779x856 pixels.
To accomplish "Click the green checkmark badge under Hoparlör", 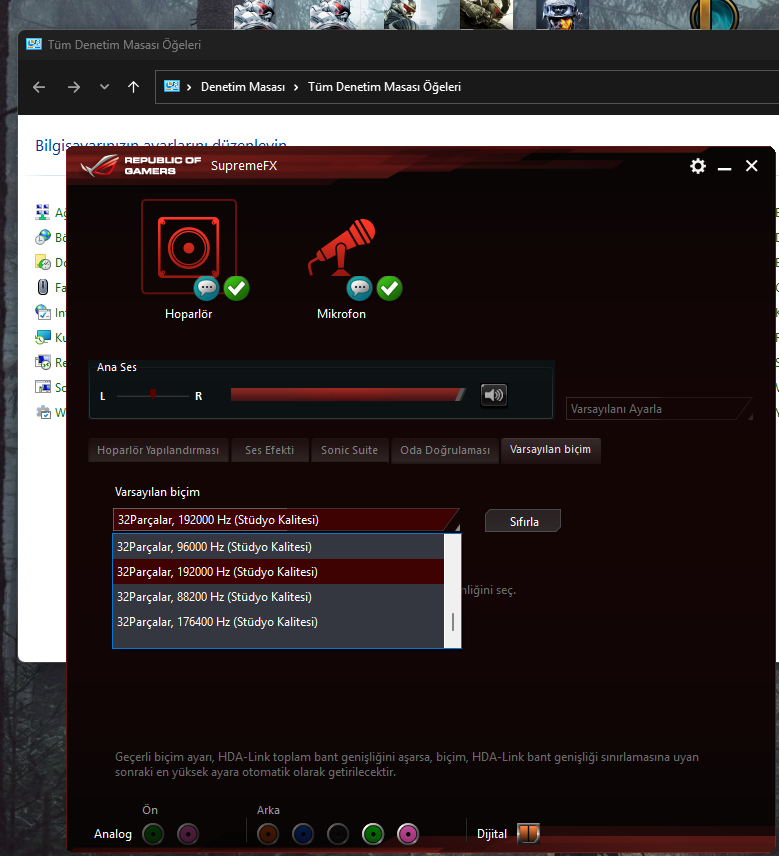I will tap(236, 288).
